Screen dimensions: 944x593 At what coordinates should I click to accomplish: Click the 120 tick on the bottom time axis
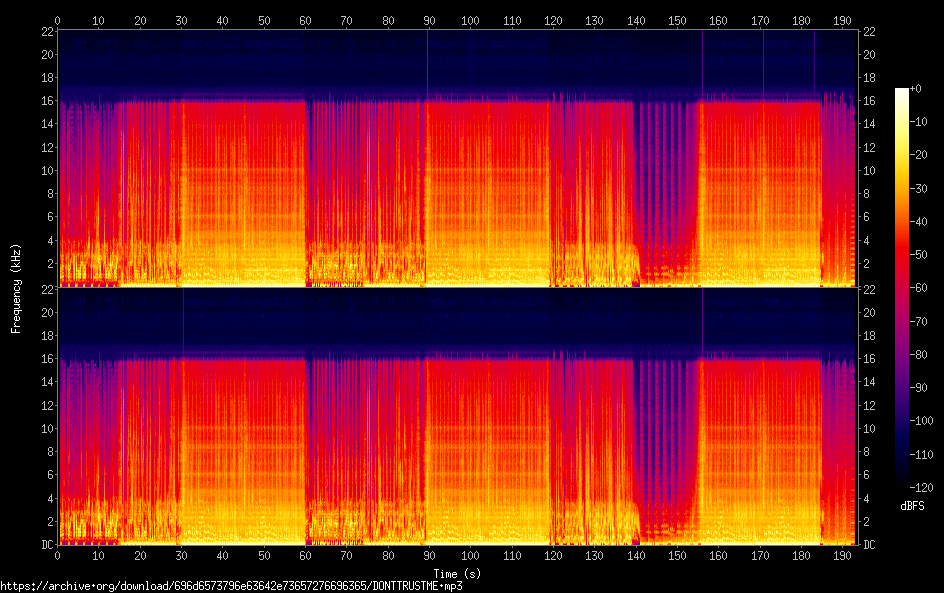(552, 555)
